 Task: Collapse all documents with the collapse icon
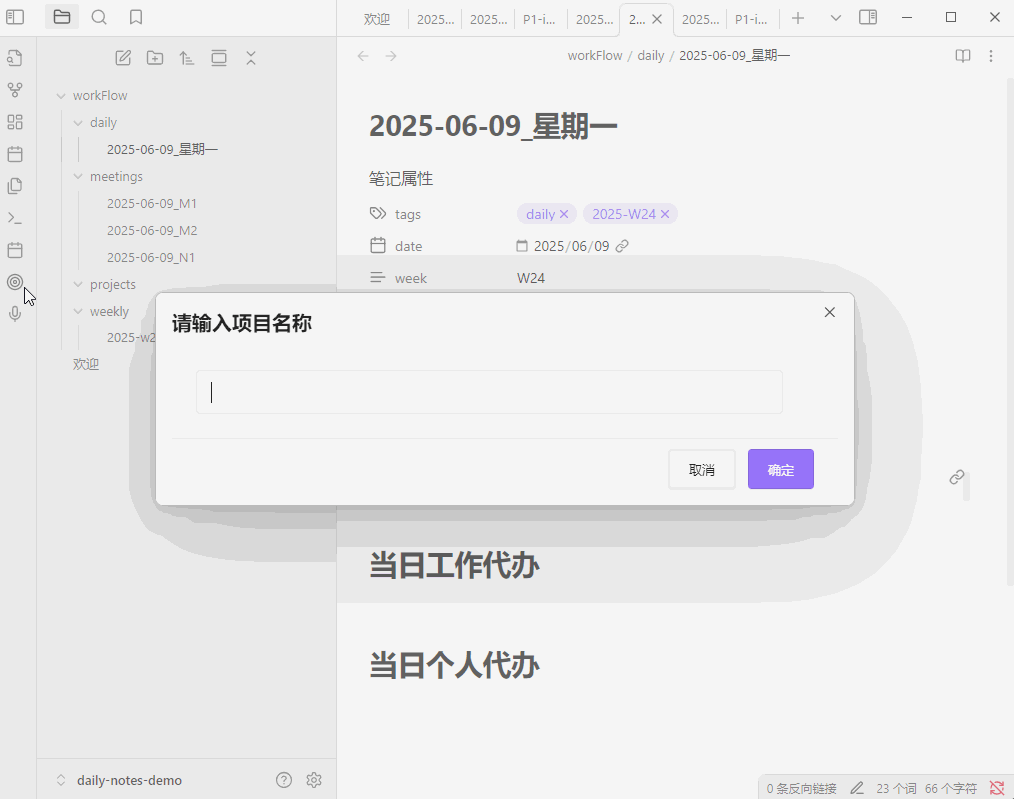click(250, 58)
